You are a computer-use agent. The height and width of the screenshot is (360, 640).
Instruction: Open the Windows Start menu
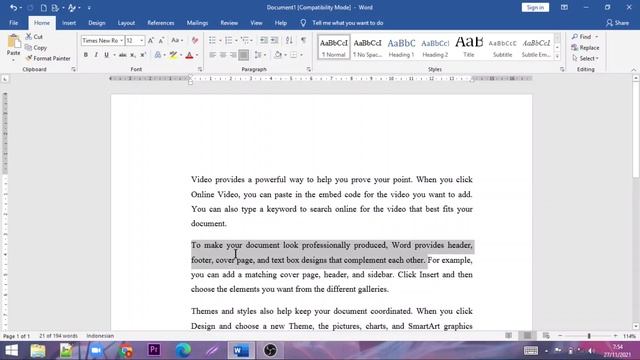(x=11, y=350)
